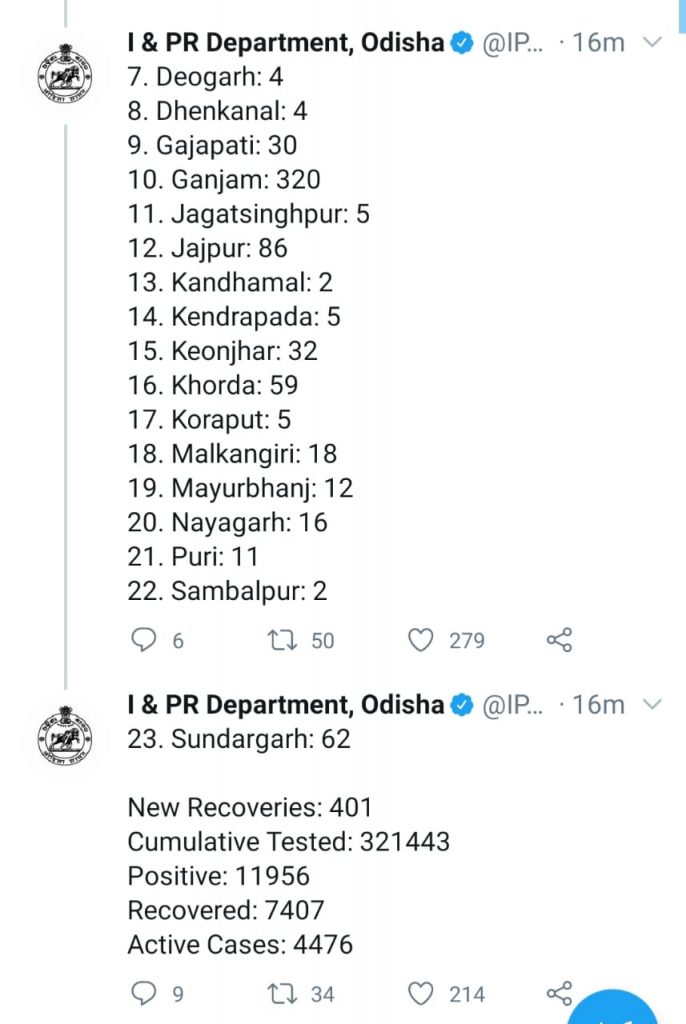Open more options chevron on second tweet

[652, 704]
